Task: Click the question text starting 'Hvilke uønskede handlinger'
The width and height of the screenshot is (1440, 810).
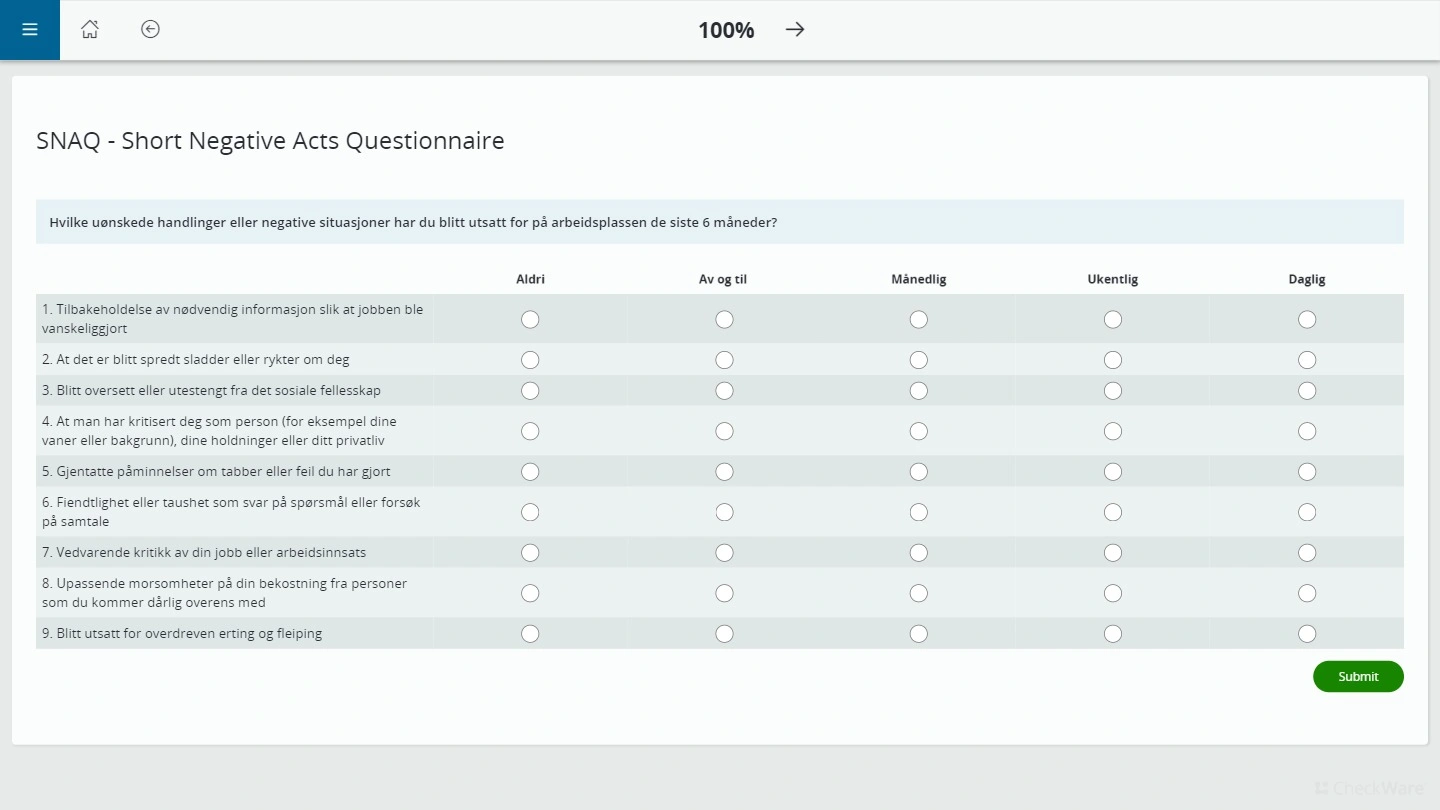Action: [413, 222]
